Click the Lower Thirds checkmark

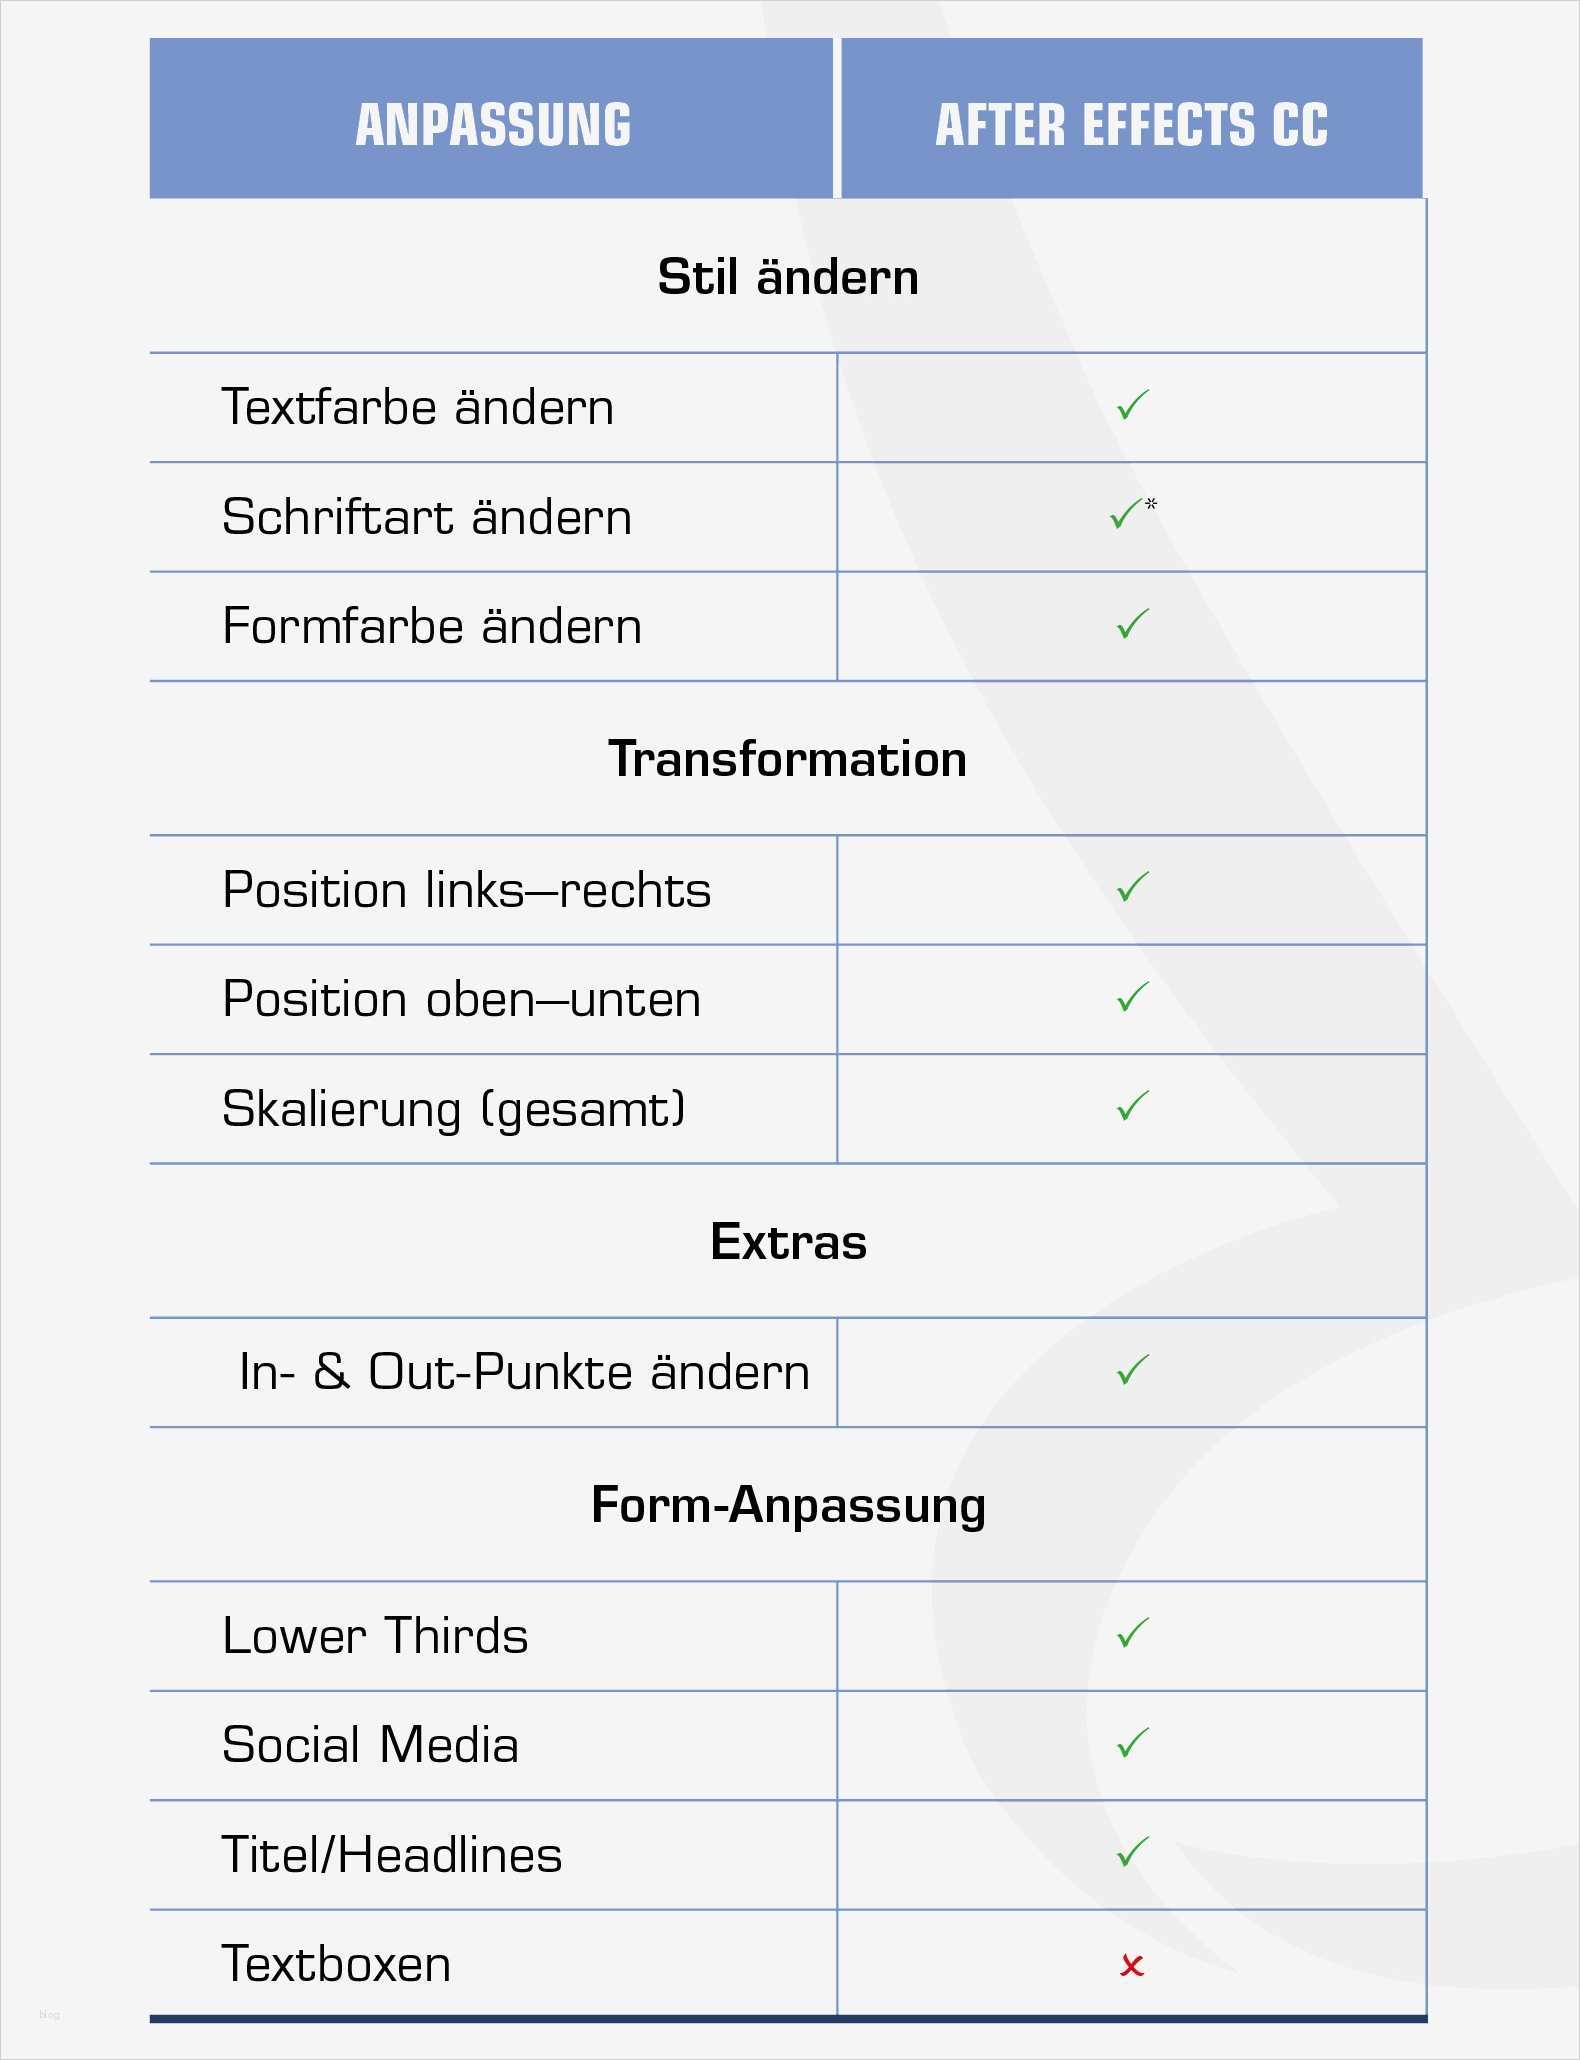(x=1132, y=1634)
